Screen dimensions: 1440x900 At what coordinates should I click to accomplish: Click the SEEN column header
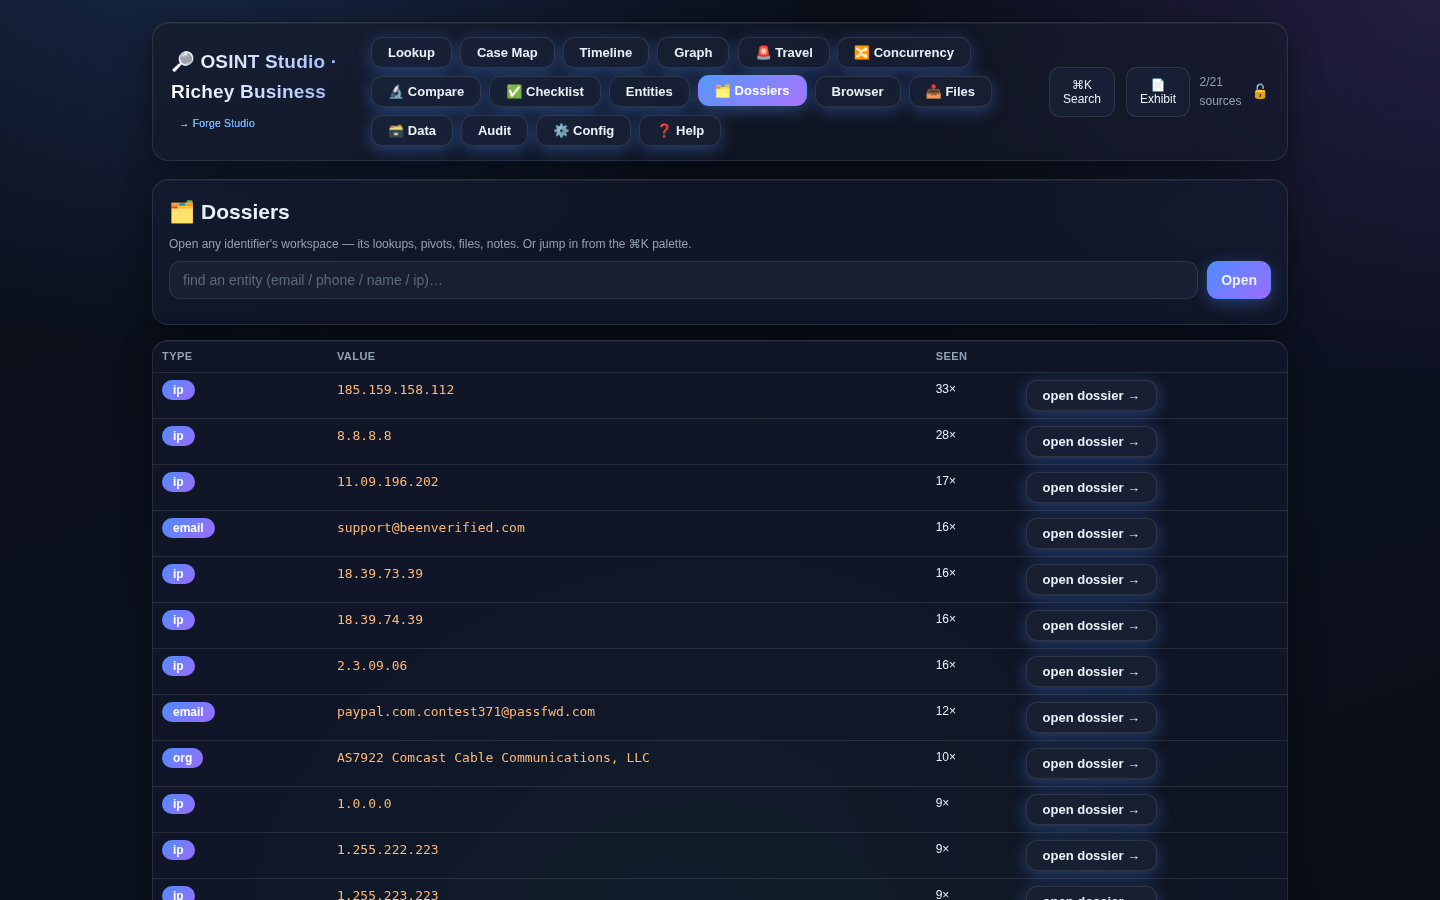click(951, 356)
